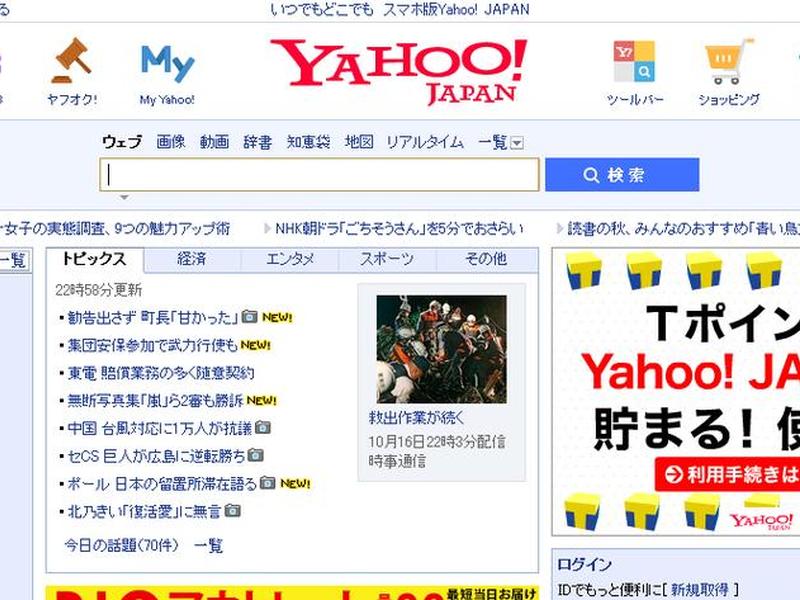Open headline 無断写真集「嵐」ら2審も勝訴

[155, 401]
